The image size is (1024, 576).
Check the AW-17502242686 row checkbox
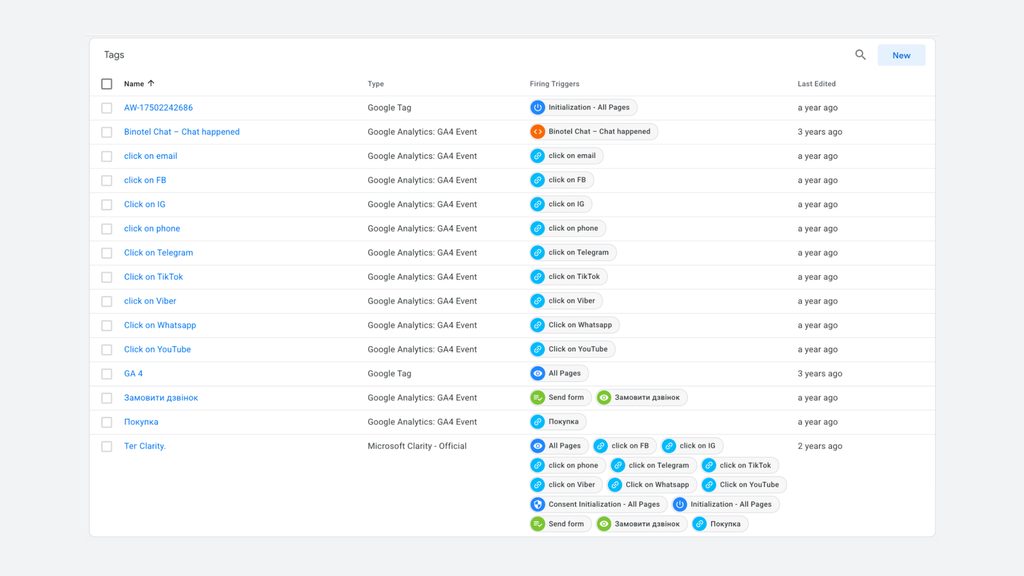(x=106, y=108)
